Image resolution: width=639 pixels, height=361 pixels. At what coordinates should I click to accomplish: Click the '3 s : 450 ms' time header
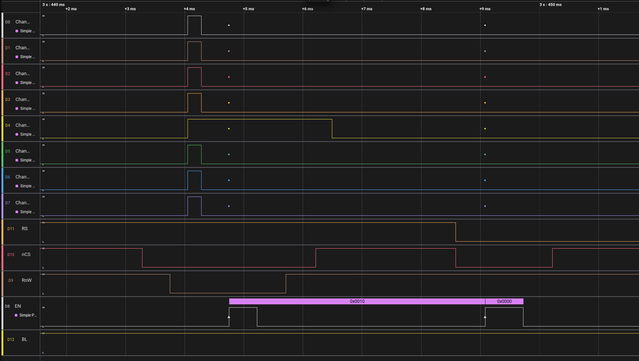pyautogui.click(x=551, y=4)
